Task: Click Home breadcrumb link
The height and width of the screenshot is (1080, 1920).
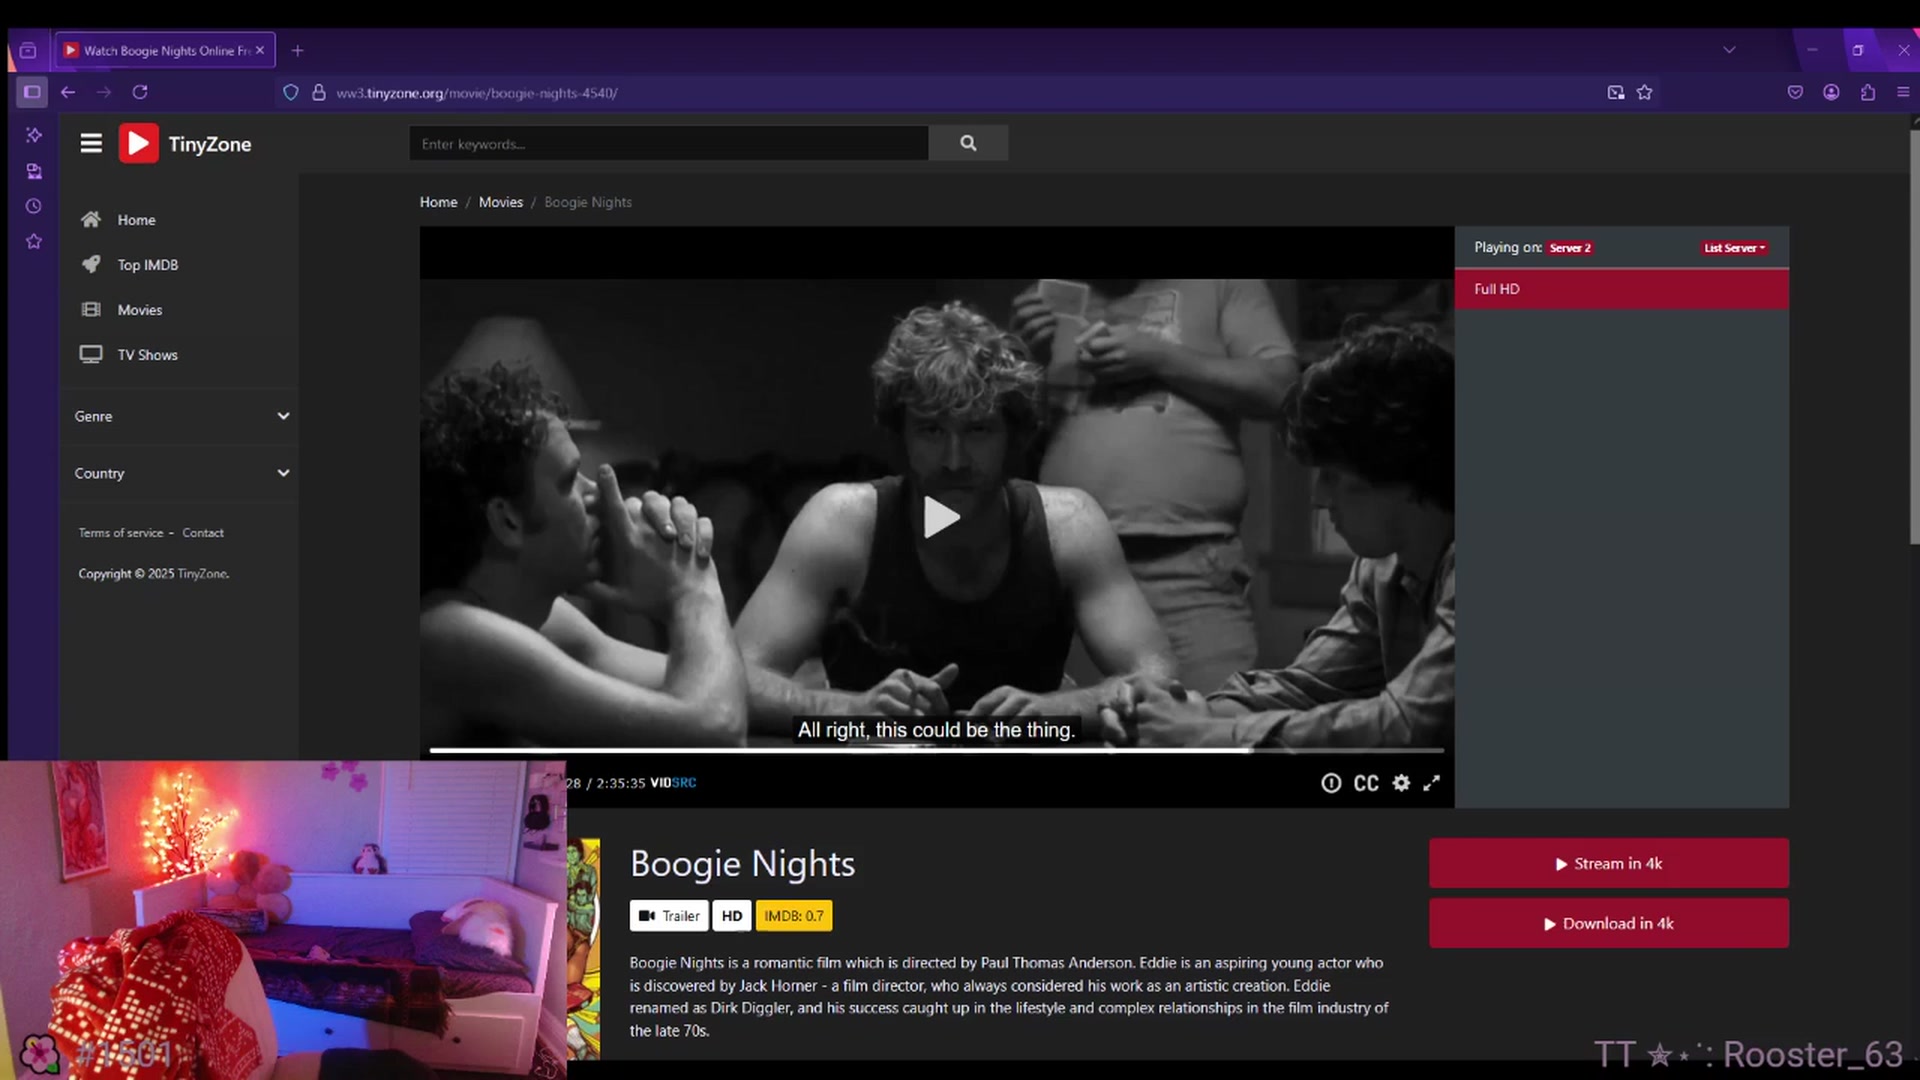Action: 438,202
